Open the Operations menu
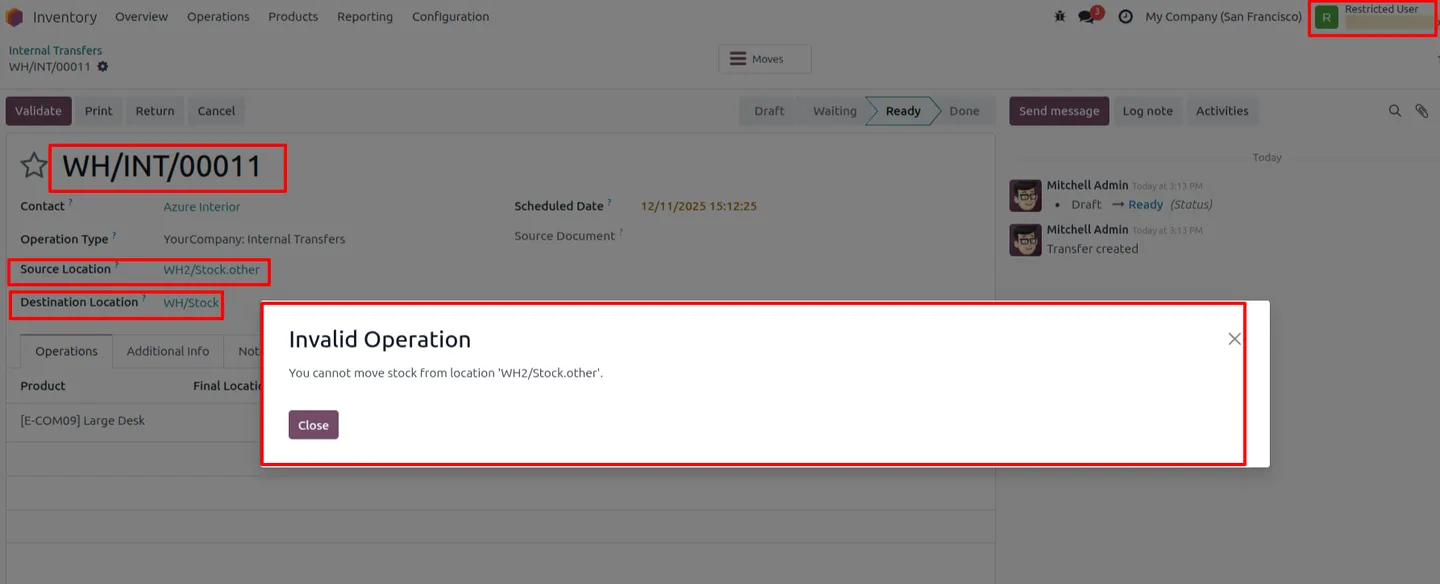 (218, 17)
